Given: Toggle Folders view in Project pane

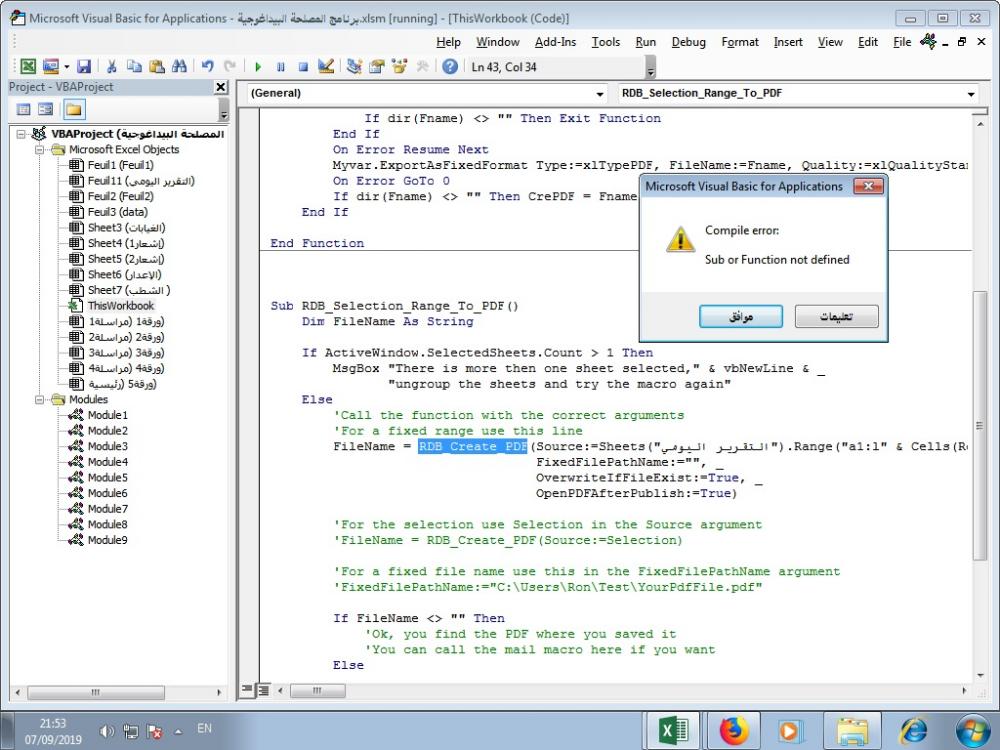Looking at the screenshot, I should (73, 110).
